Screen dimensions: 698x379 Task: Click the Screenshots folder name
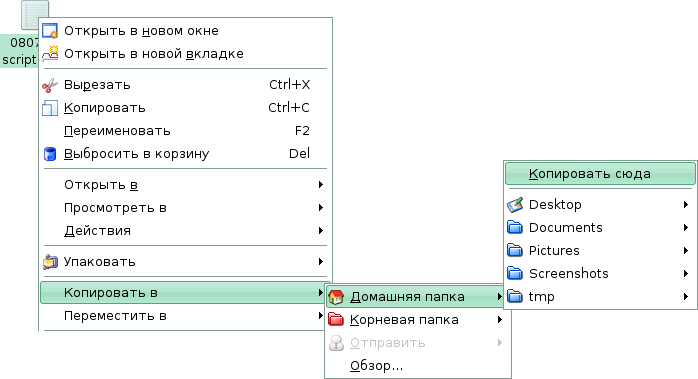[x=568, y=273]
